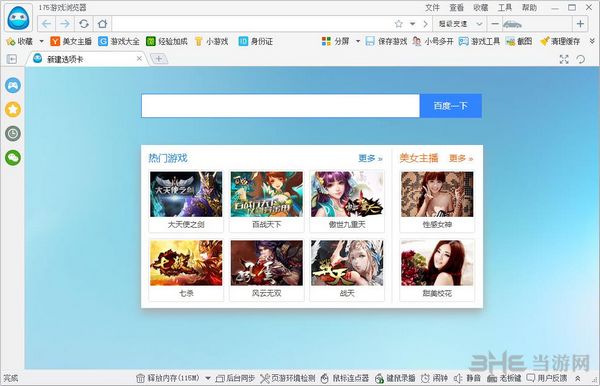Increase speed with plus button
This screenshot has width=600, height=386.
tap(580, 24)
